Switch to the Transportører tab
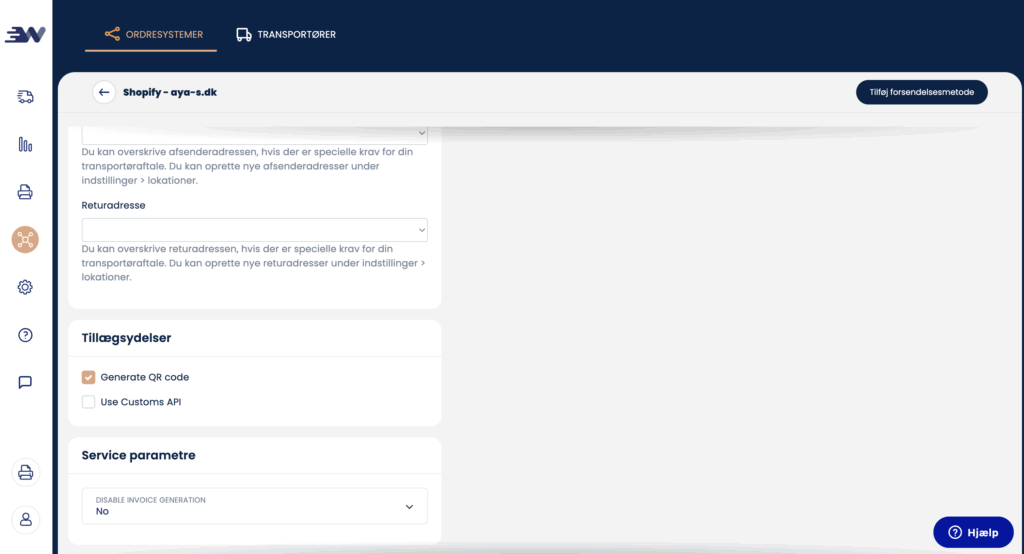1024x554 pixels. pos(286,35)
